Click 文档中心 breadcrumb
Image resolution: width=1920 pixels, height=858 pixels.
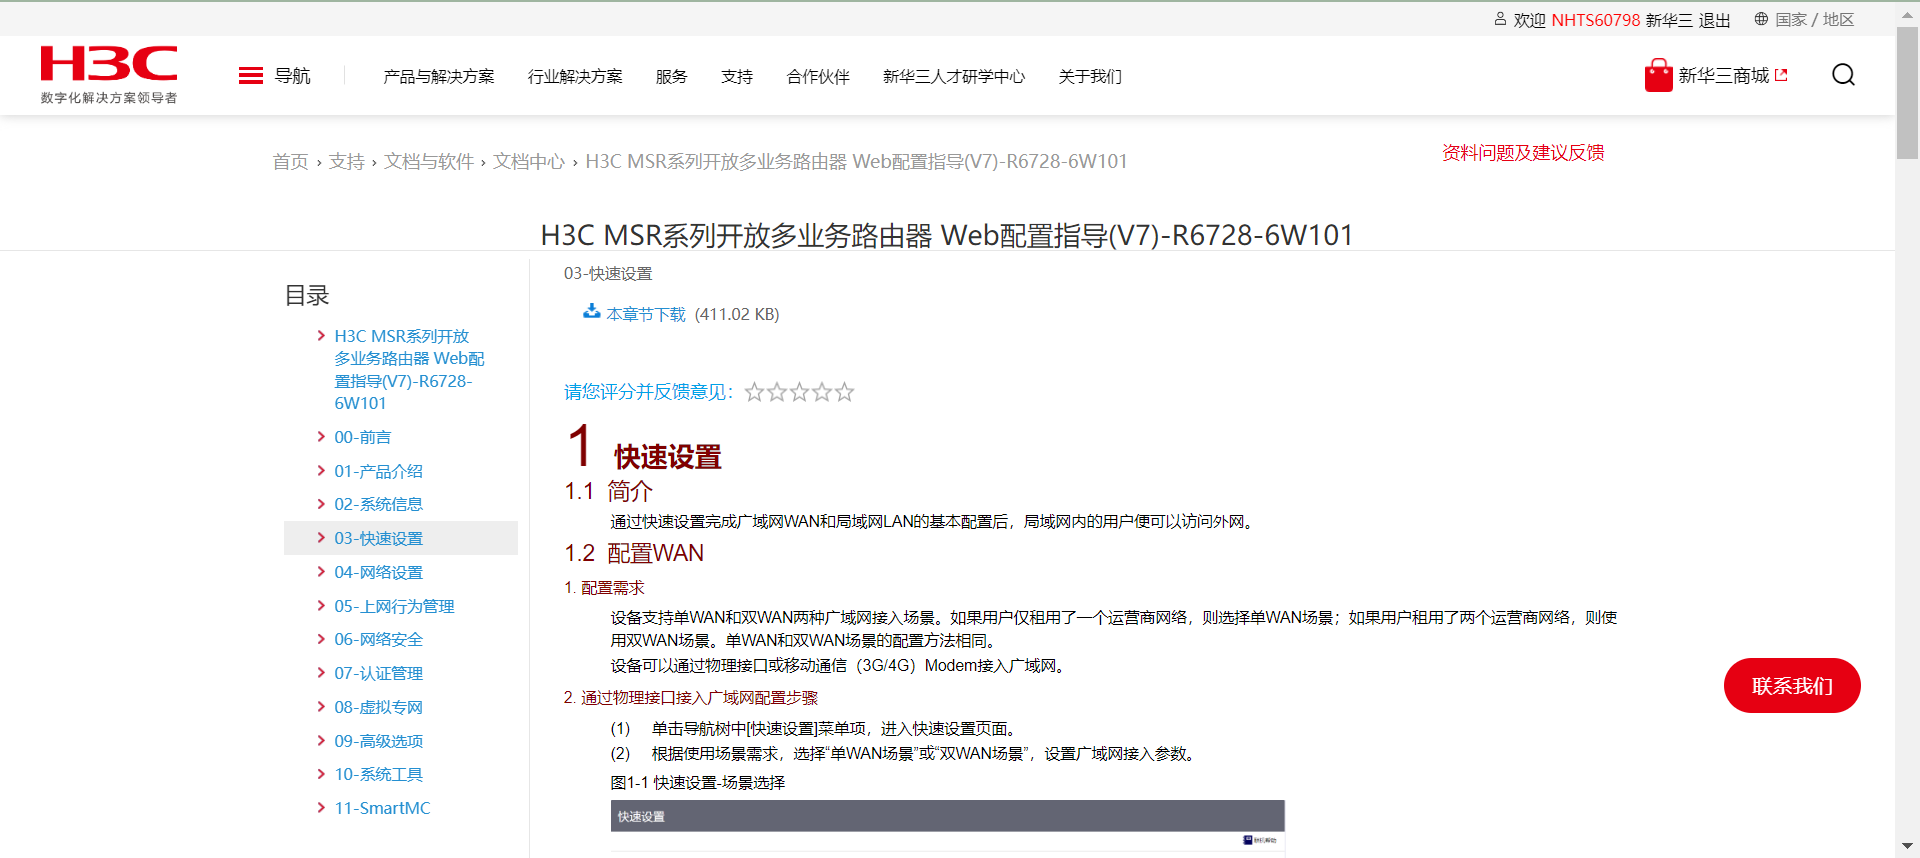click(529, 162)
